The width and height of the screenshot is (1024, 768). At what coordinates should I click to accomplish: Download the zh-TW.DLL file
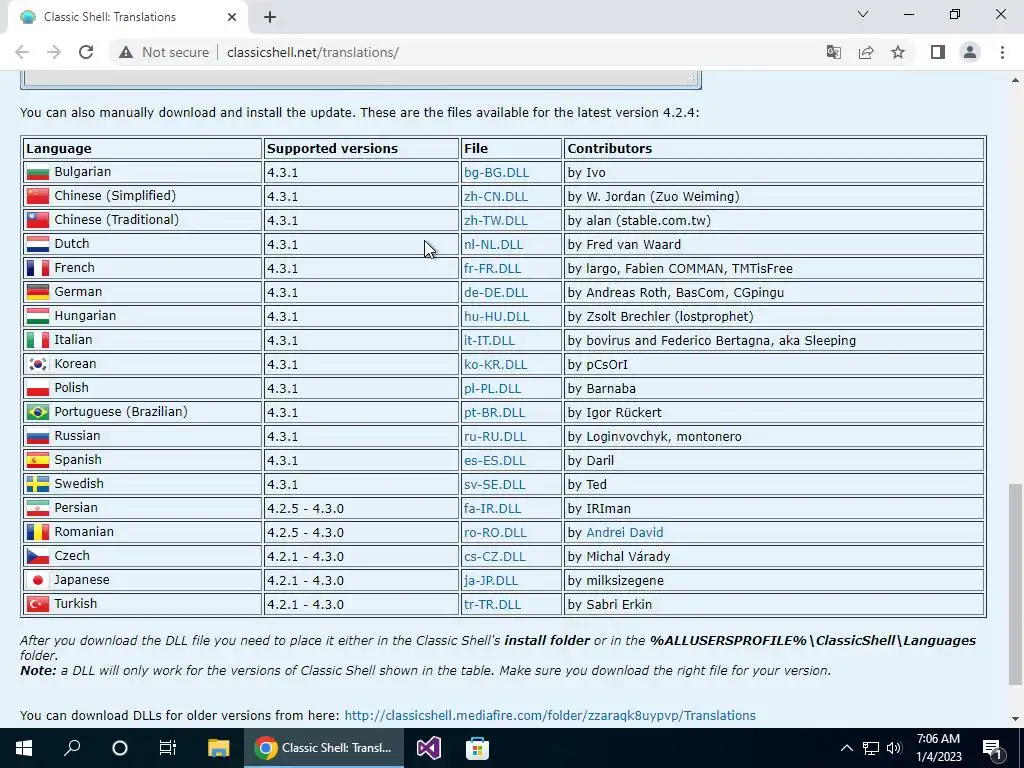point(495,221)
